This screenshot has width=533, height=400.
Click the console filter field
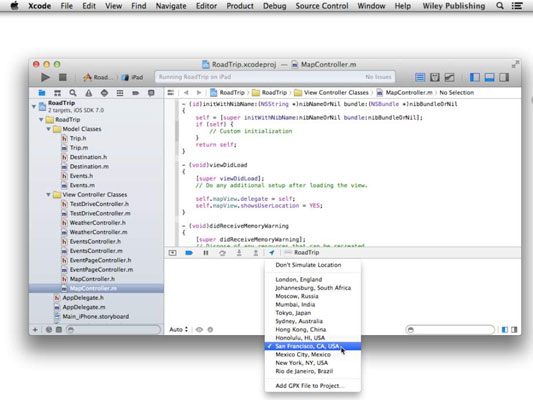450,330
